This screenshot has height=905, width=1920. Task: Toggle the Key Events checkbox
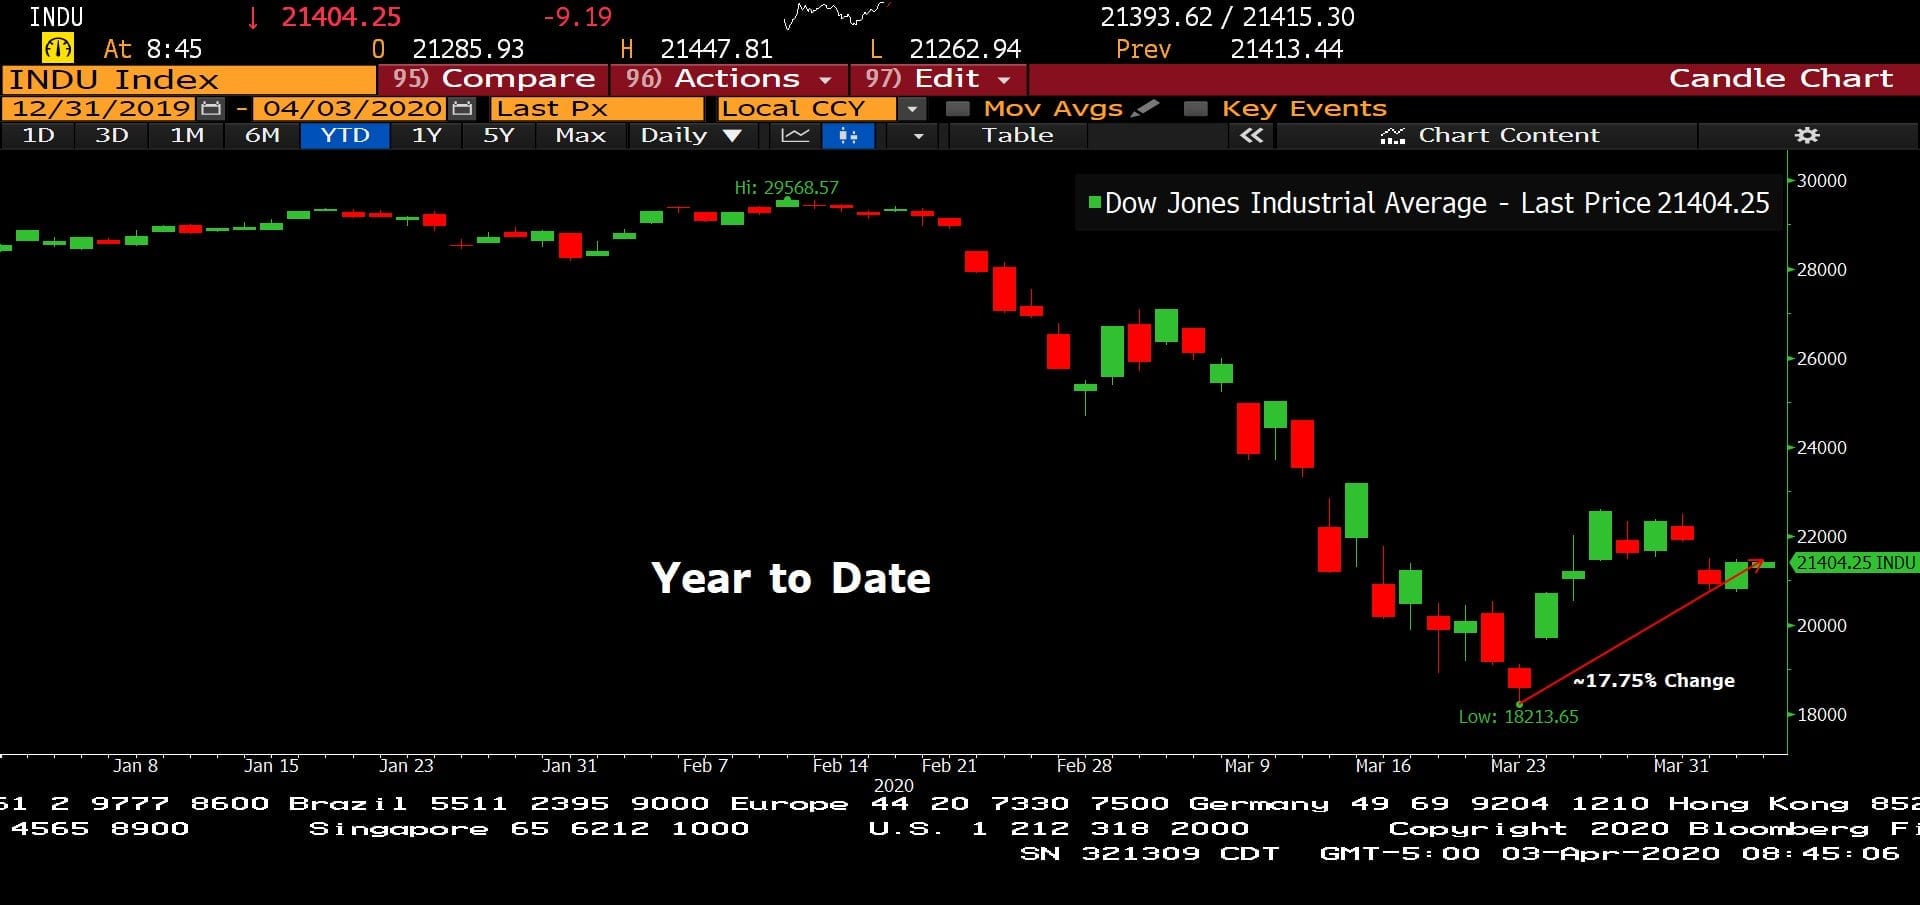[1195, 108]
